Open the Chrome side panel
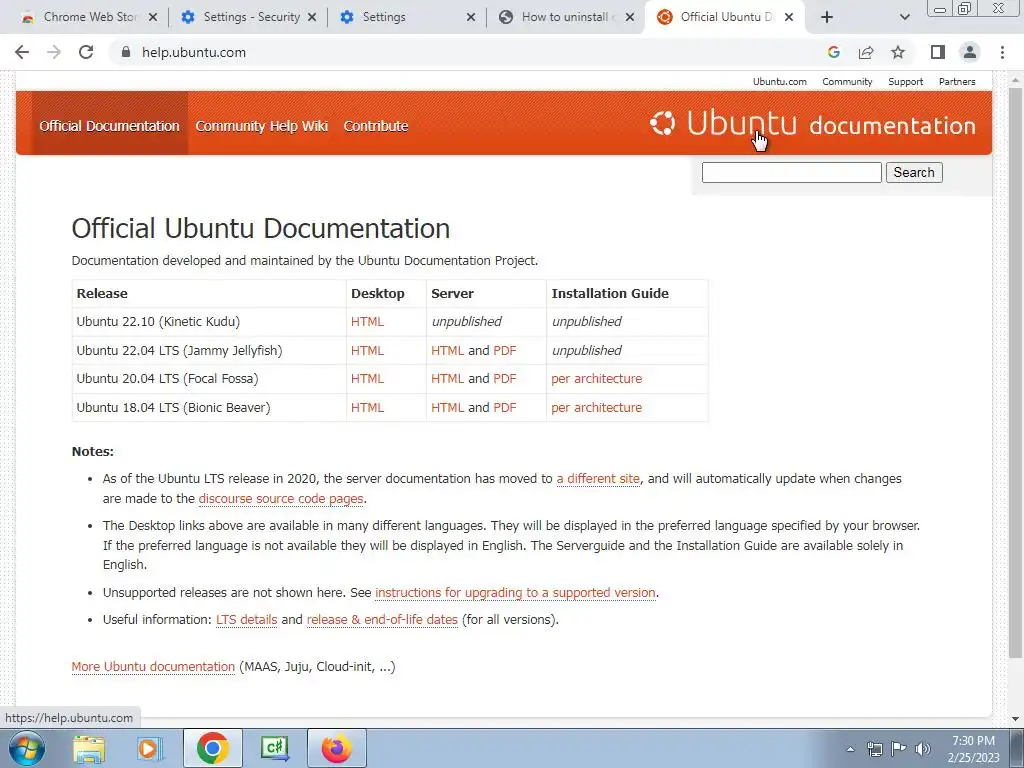 [938, 52]
